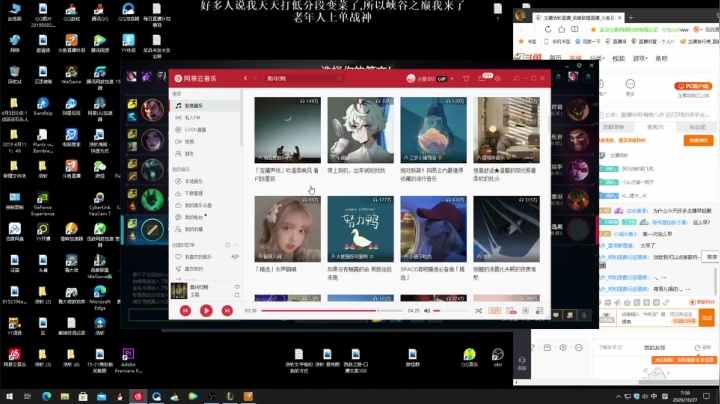Open the playlist queue icon in player bar
This screenshot has width=720, height=404.
coord(540,311)
